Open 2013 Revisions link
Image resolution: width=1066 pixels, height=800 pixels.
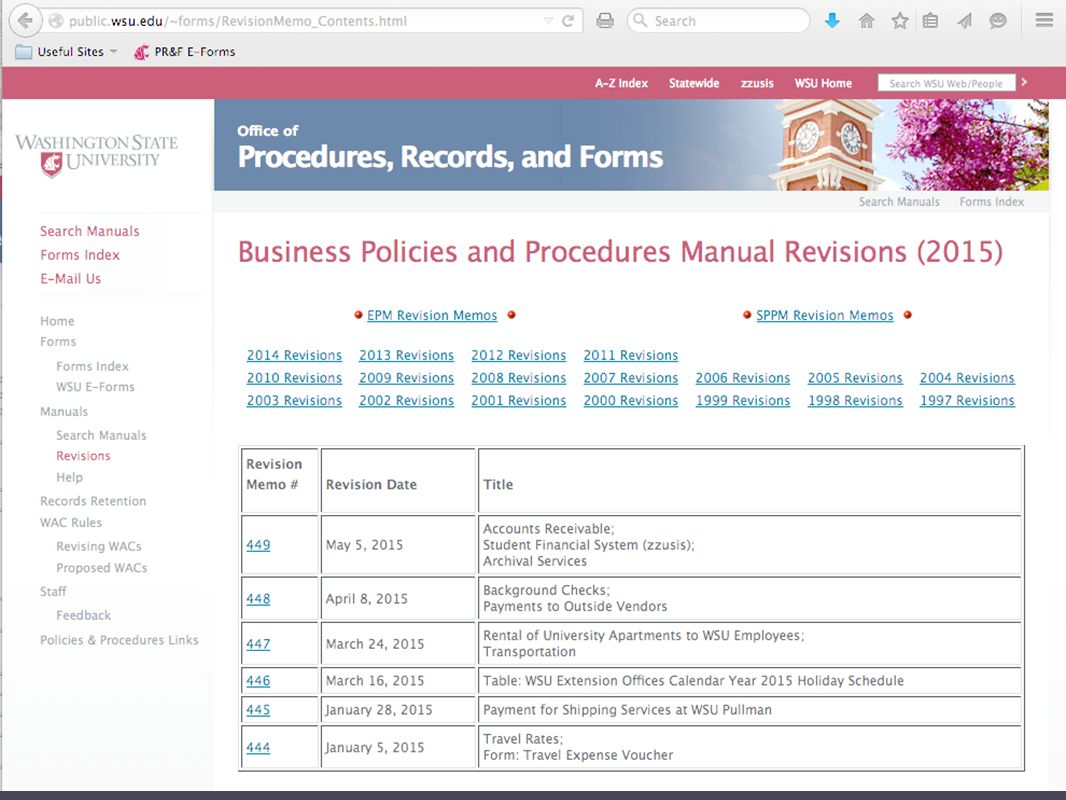tap(407, 355)
